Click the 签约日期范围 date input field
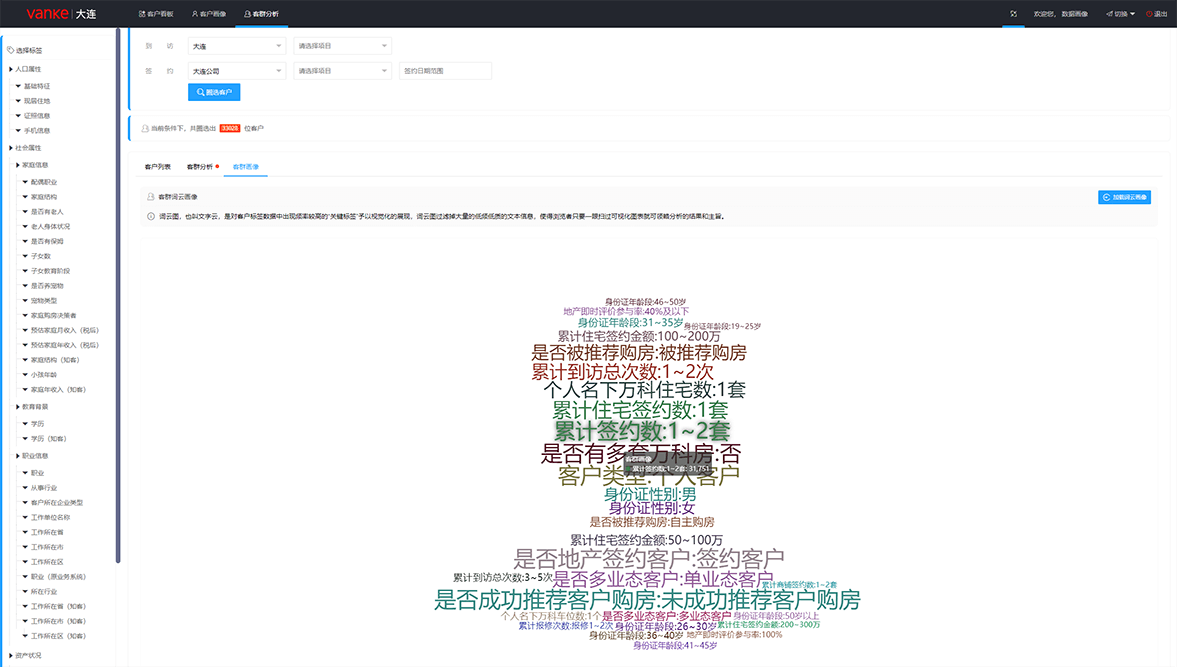 [445, 71]
